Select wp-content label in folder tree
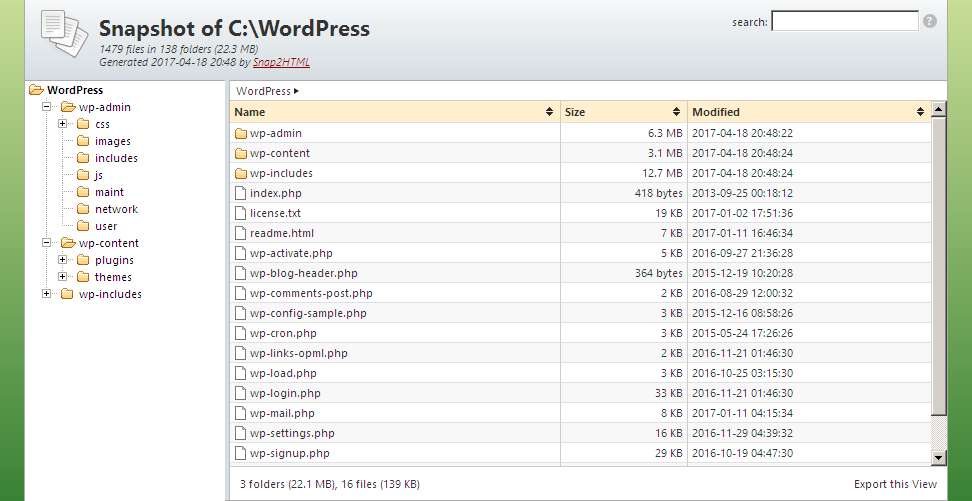This screenshot has height=501, width=972. (x=108, y=243)
